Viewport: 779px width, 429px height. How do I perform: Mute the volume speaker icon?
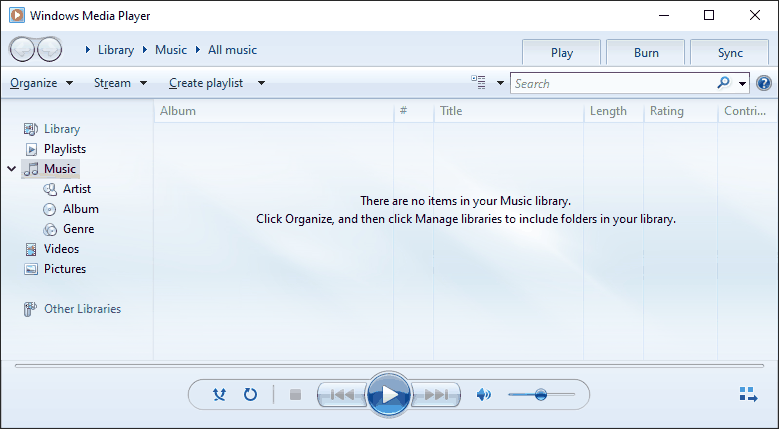tap(483, 395)
